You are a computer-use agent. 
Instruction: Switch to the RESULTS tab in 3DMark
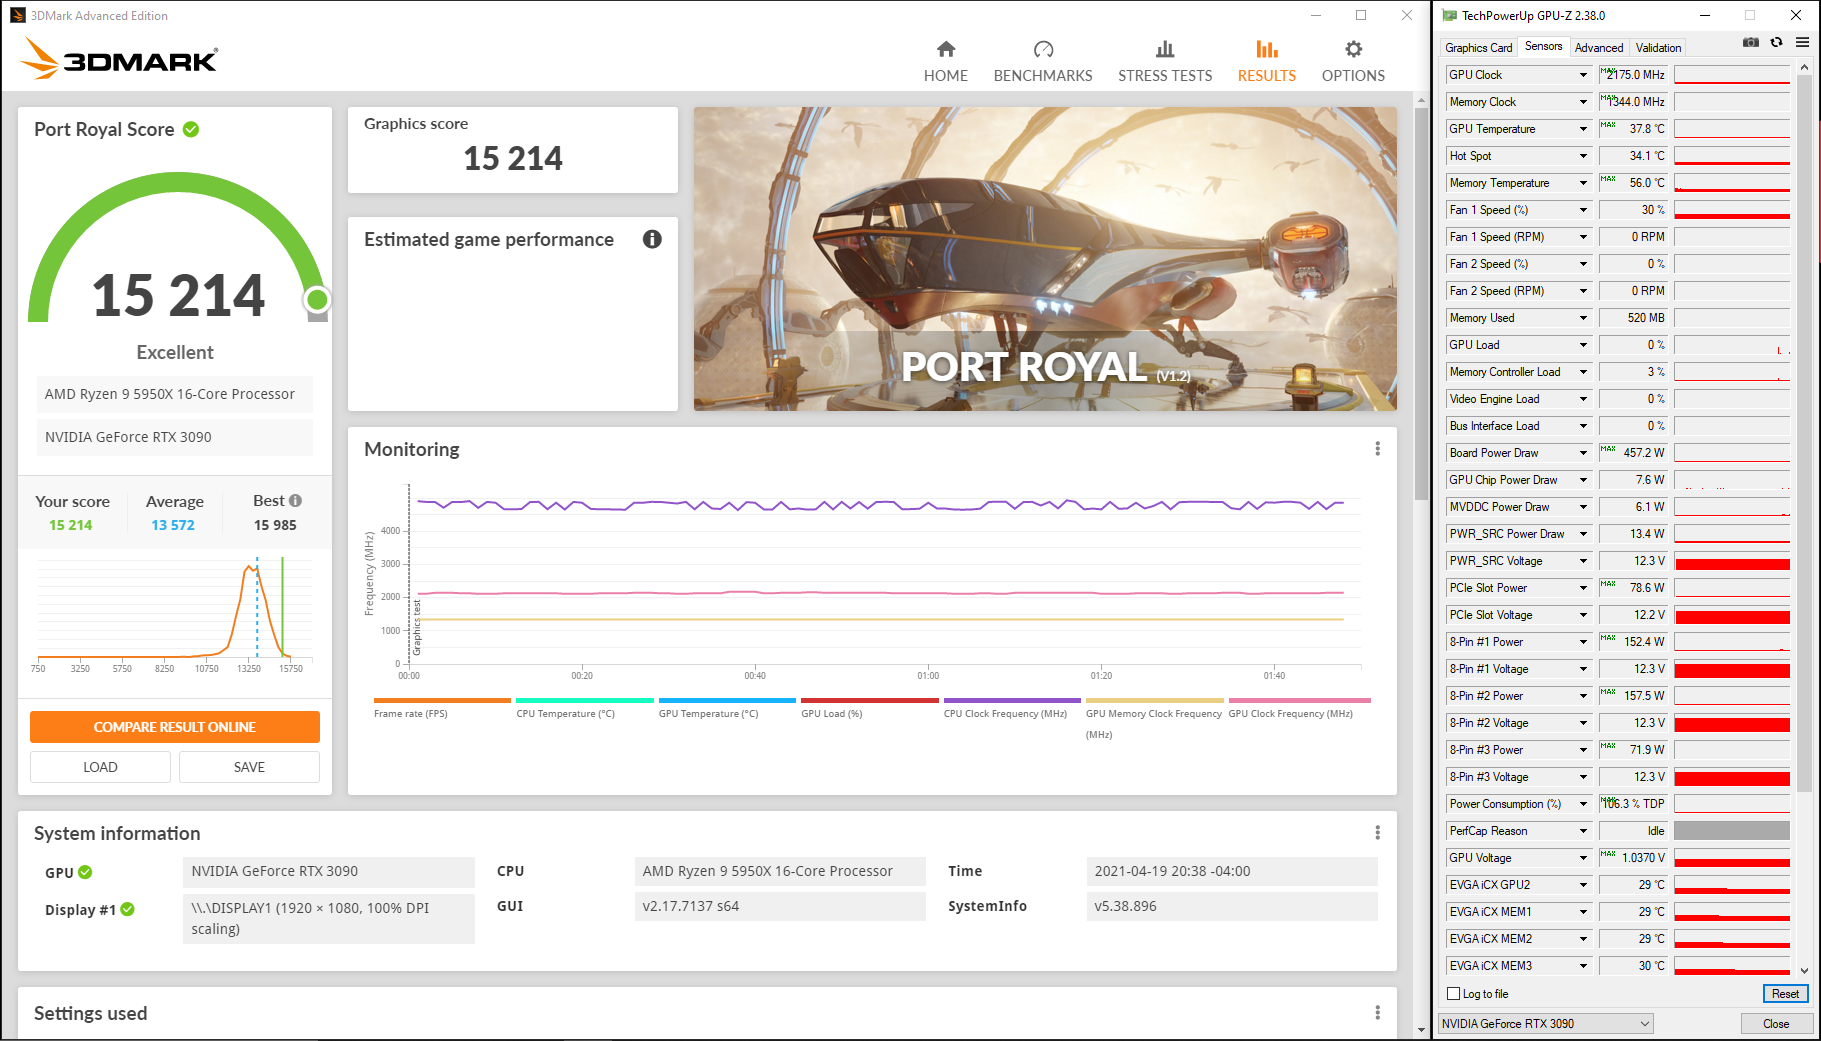pos(1266,62)
